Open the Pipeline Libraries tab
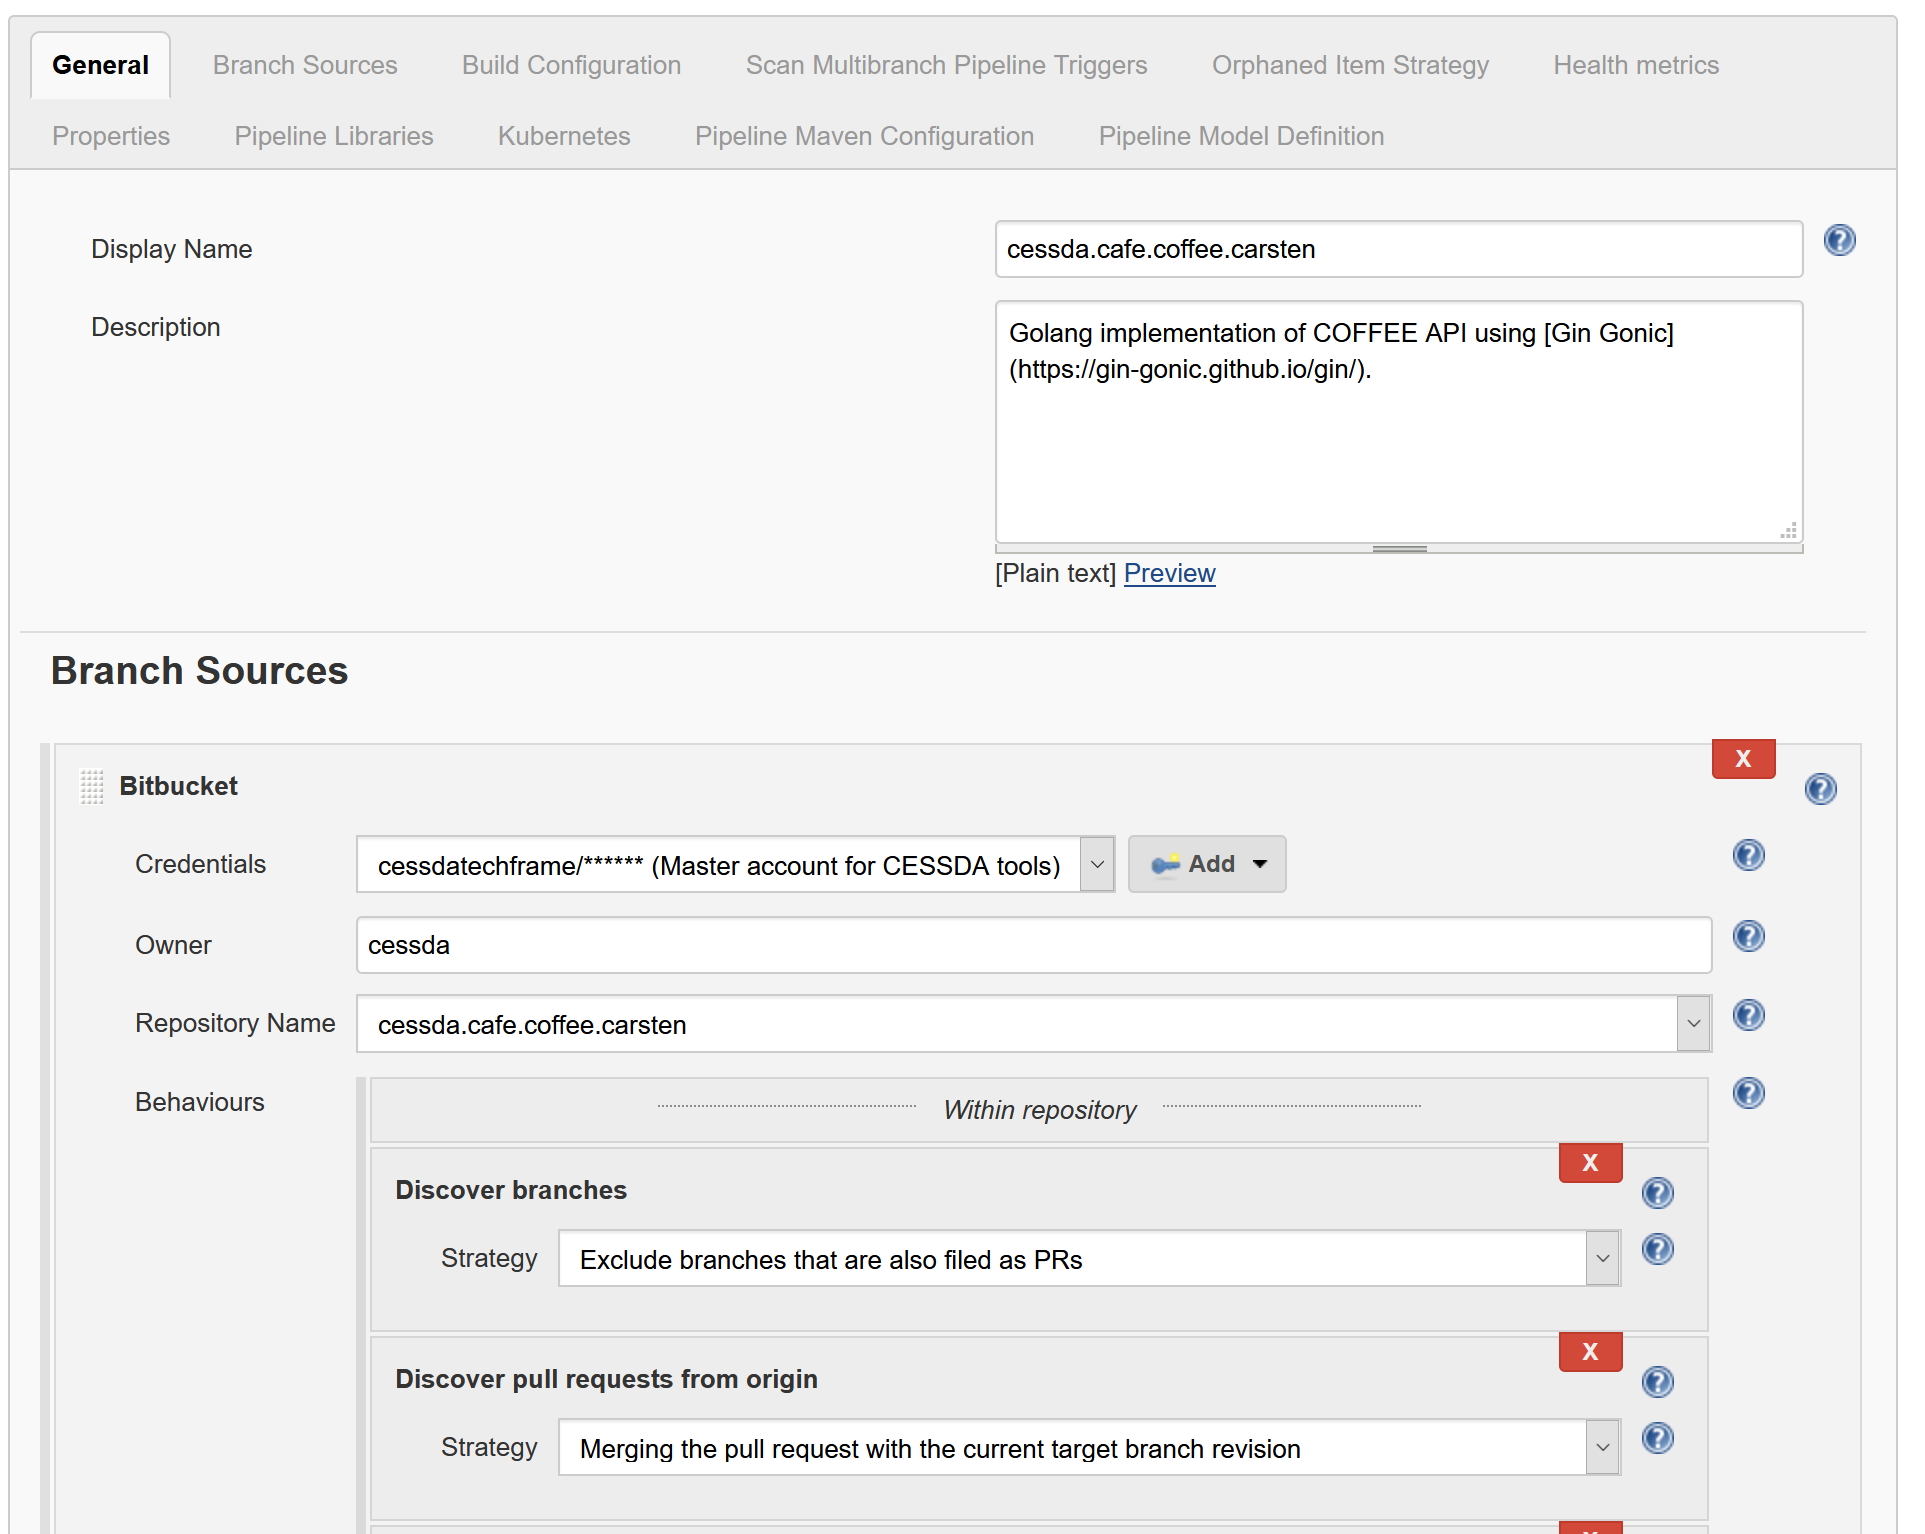 tap(333, 137)
